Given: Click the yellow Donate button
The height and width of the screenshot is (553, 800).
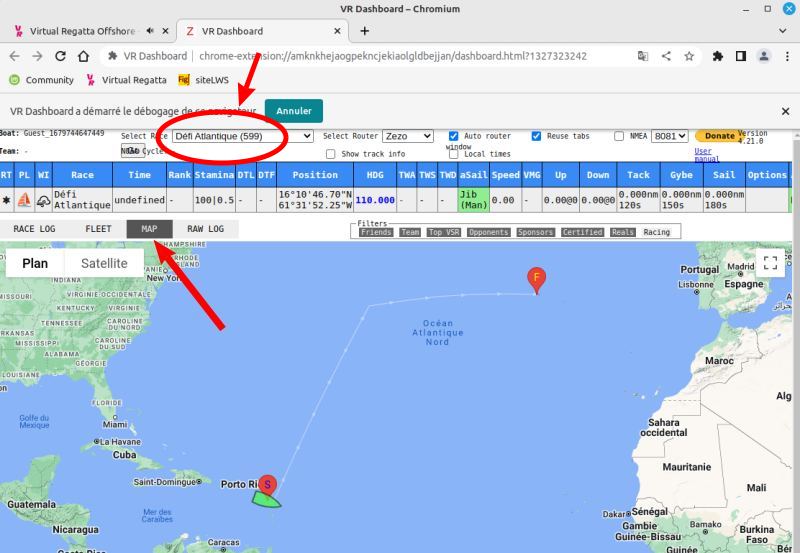Looking at the screenshot, I should (x=718, y=136).
